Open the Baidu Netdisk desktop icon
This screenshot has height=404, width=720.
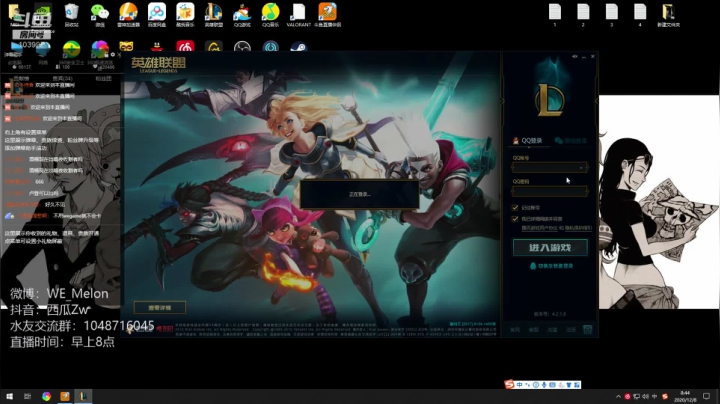157,15
